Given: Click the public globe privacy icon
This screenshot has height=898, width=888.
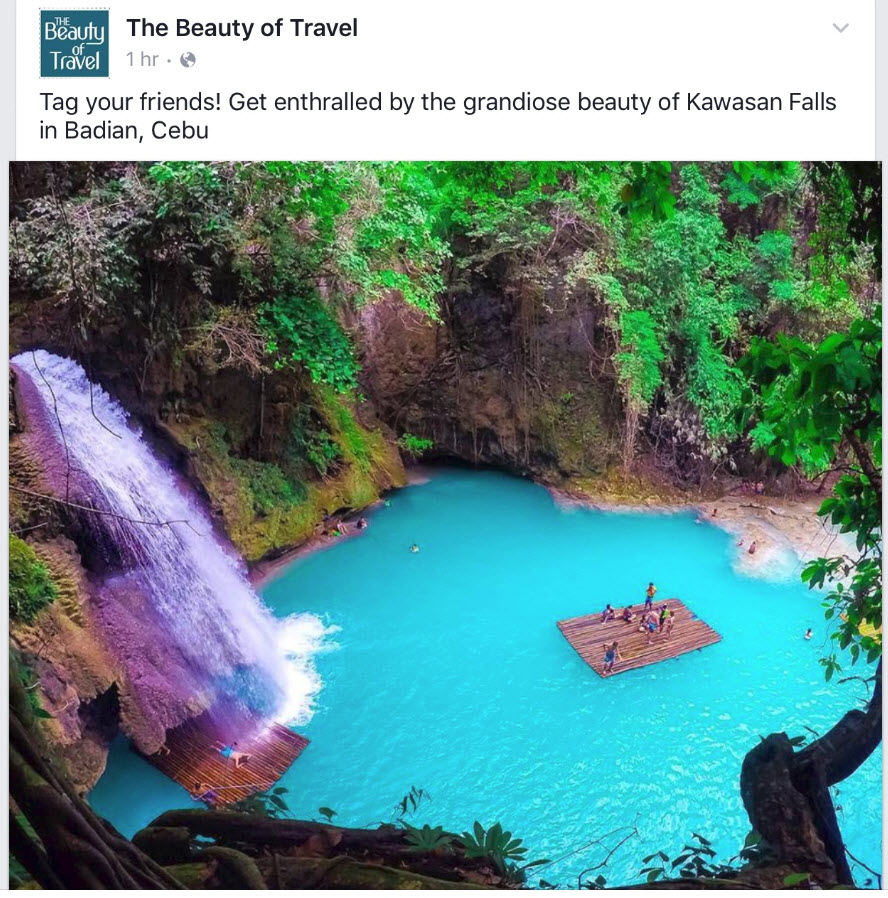Looking at the screenshot, I should click(188, 60).
